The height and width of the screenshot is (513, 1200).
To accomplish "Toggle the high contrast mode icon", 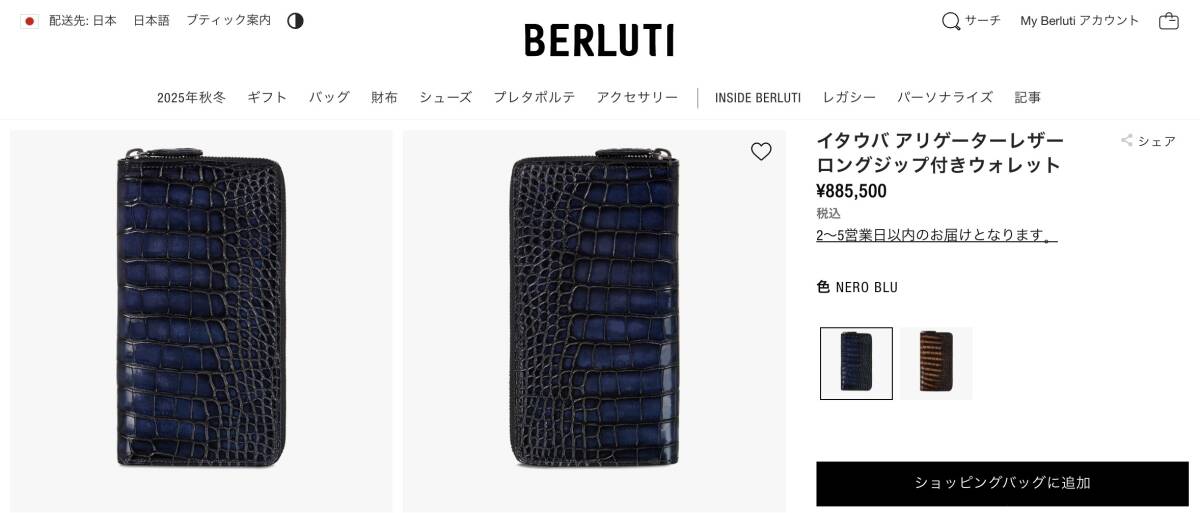I will [x=295, y=21].
